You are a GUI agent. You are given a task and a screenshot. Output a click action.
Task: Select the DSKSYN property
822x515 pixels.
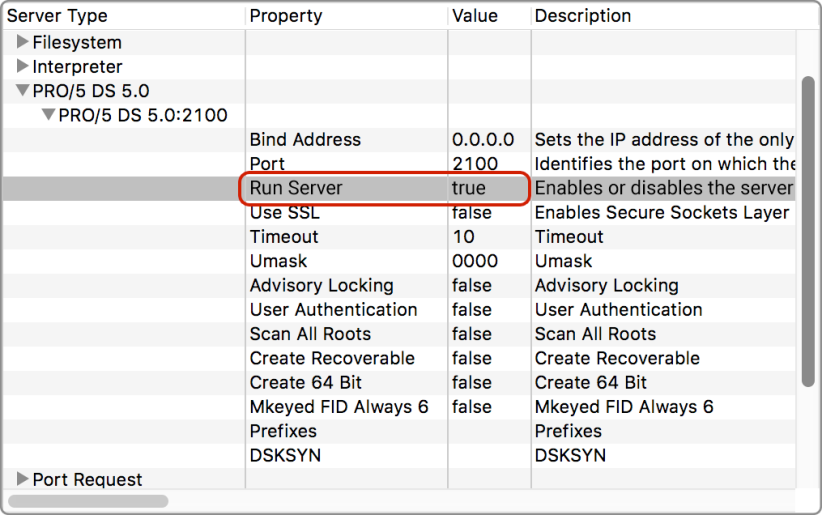[x=285, y=455]
